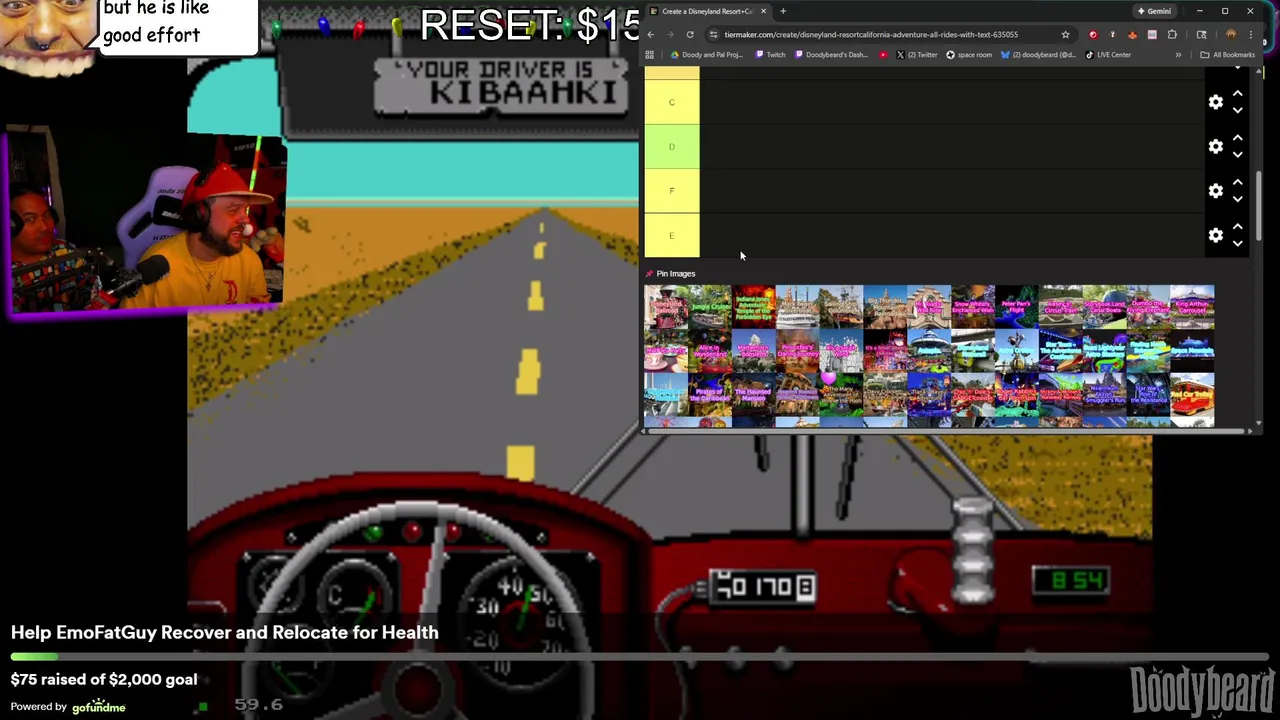Viewport: 1280px width, 720px height.
Task: Move tier F row down with arrow
Action: (x=1238, y=199)
